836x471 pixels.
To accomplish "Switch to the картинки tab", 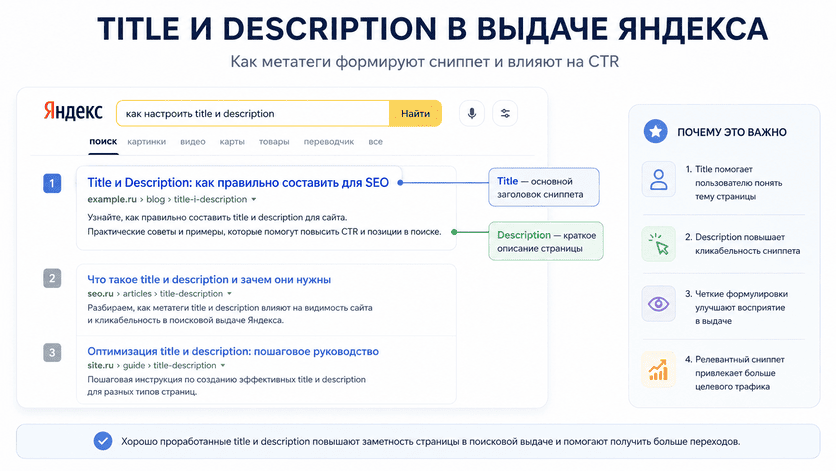I will tap(147, 141).
